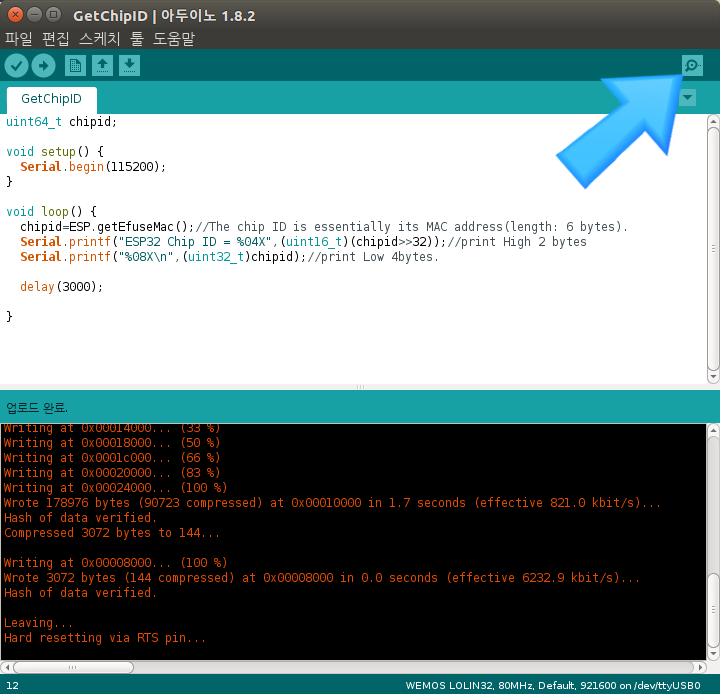
Task: Expand the tab options dropdown arrow
Action: point(687,97)
